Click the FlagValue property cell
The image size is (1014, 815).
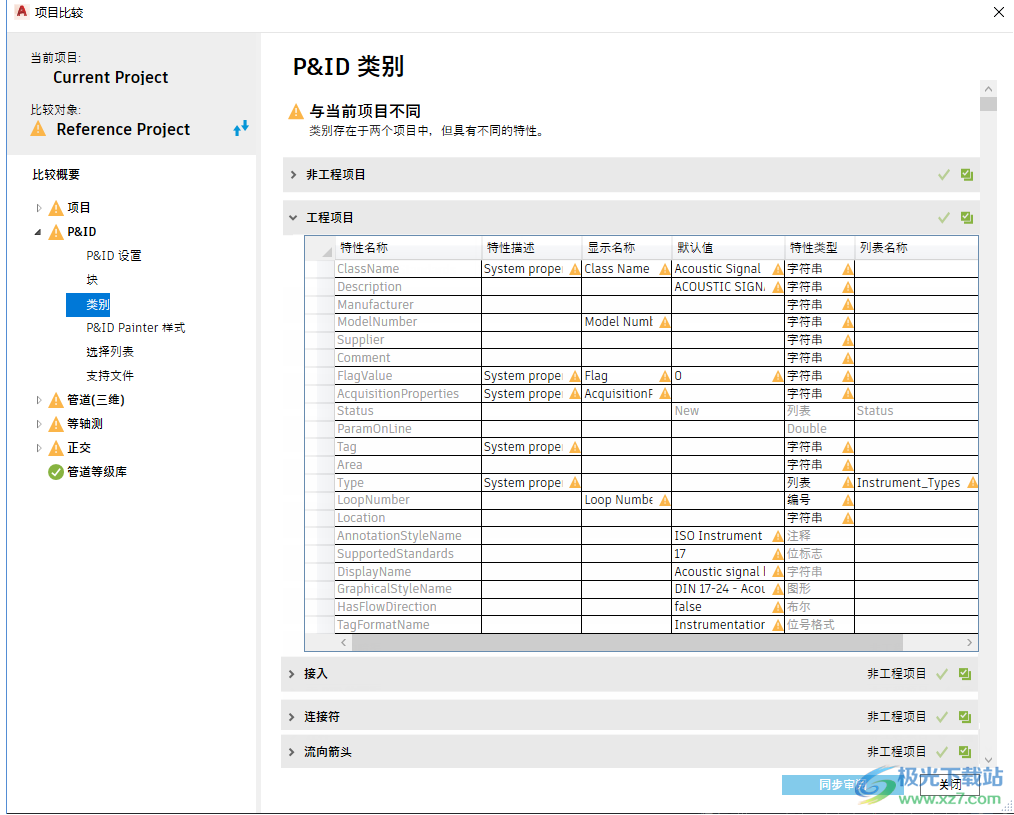tap(408, 376)
